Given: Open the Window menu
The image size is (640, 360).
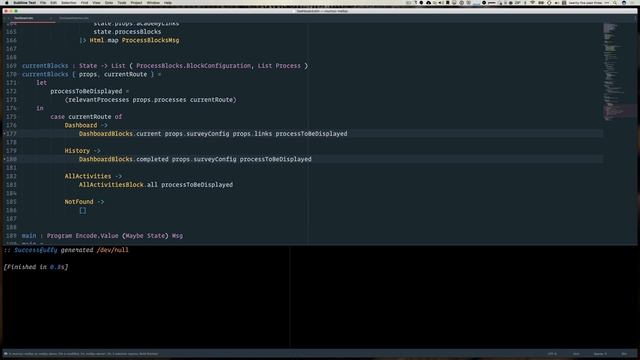Looking at the screenshot, I should pyautogui.click(x=153, y=2).
